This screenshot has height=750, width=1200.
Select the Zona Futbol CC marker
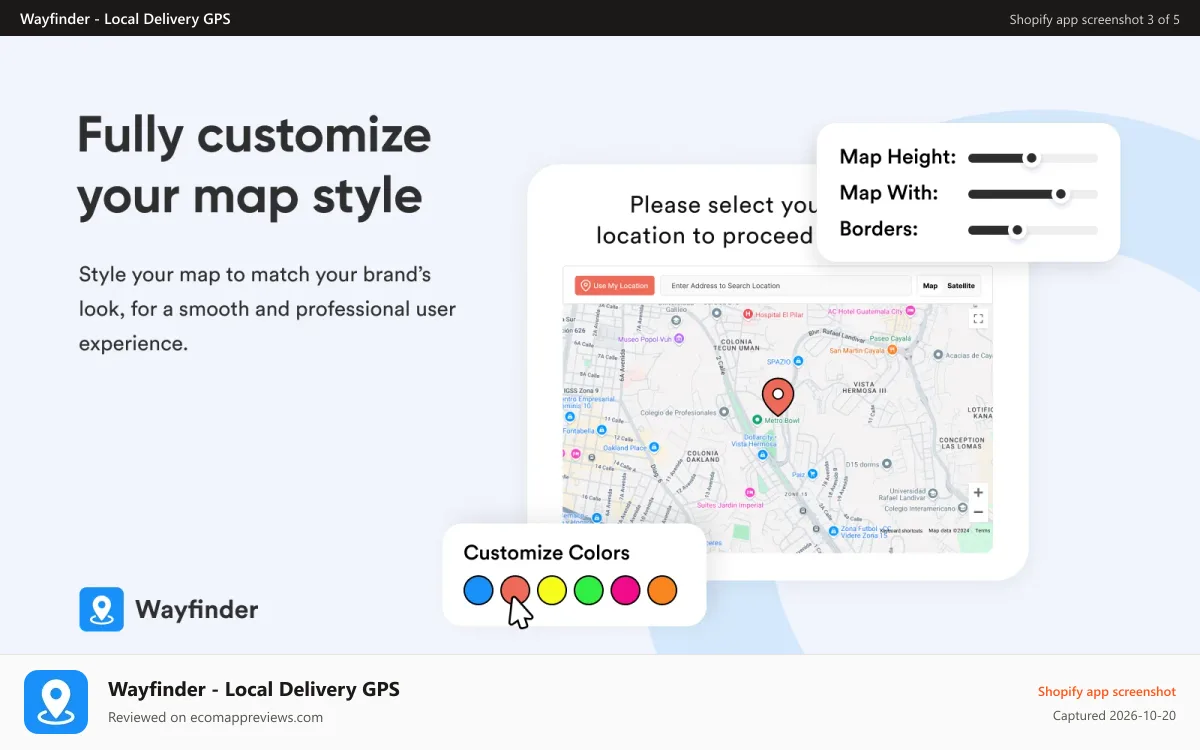pos(833,531)
